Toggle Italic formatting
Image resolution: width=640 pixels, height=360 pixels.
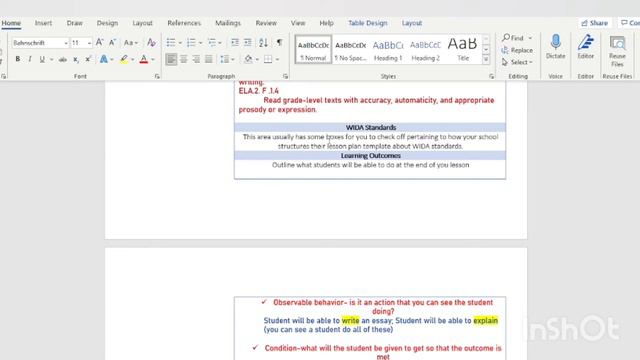(30, 59)
